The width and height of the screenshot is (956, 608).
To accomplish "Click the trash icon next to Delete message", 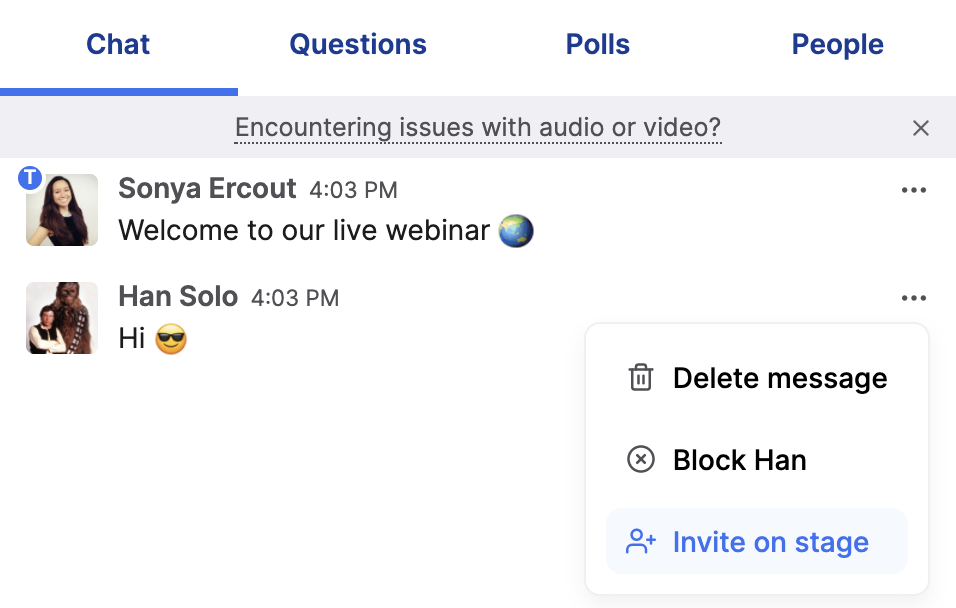I will point(640,378).
